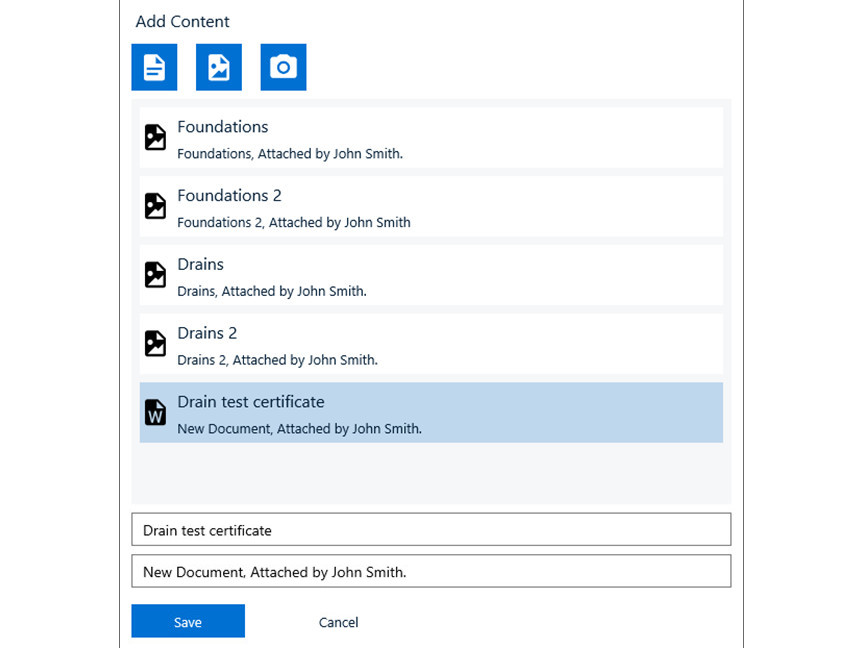Select the Drain test certificate list item
The image size is (864, 648).
pos(430,412)
